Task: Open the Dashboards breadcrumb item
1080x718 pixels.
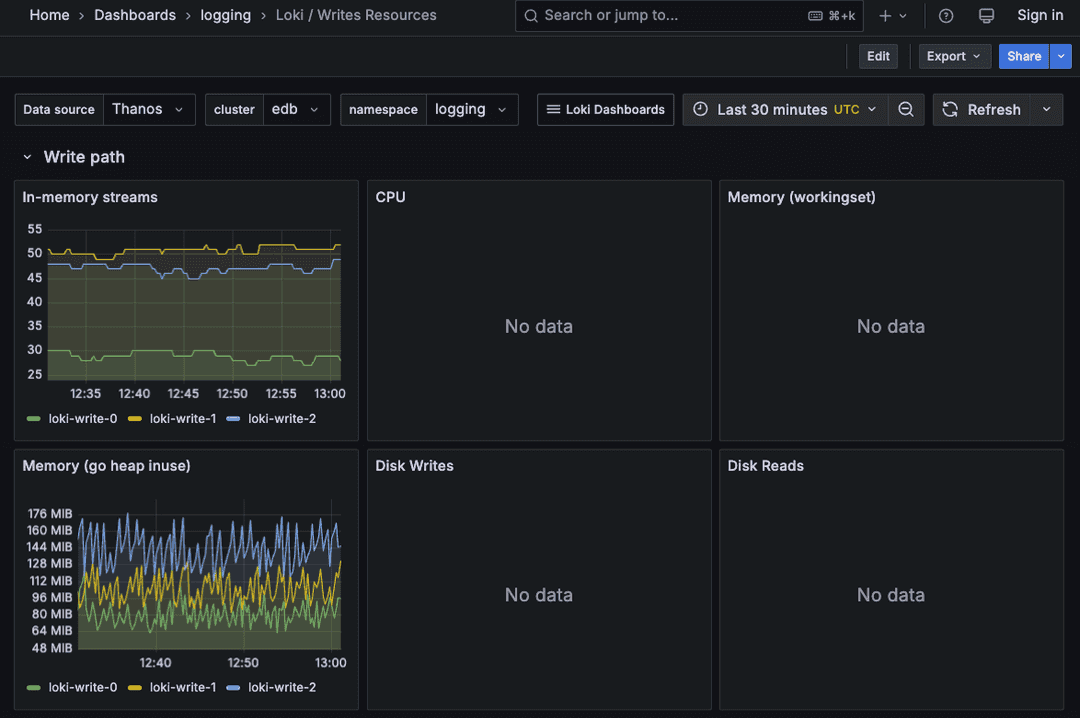Action: pos(135,15)
